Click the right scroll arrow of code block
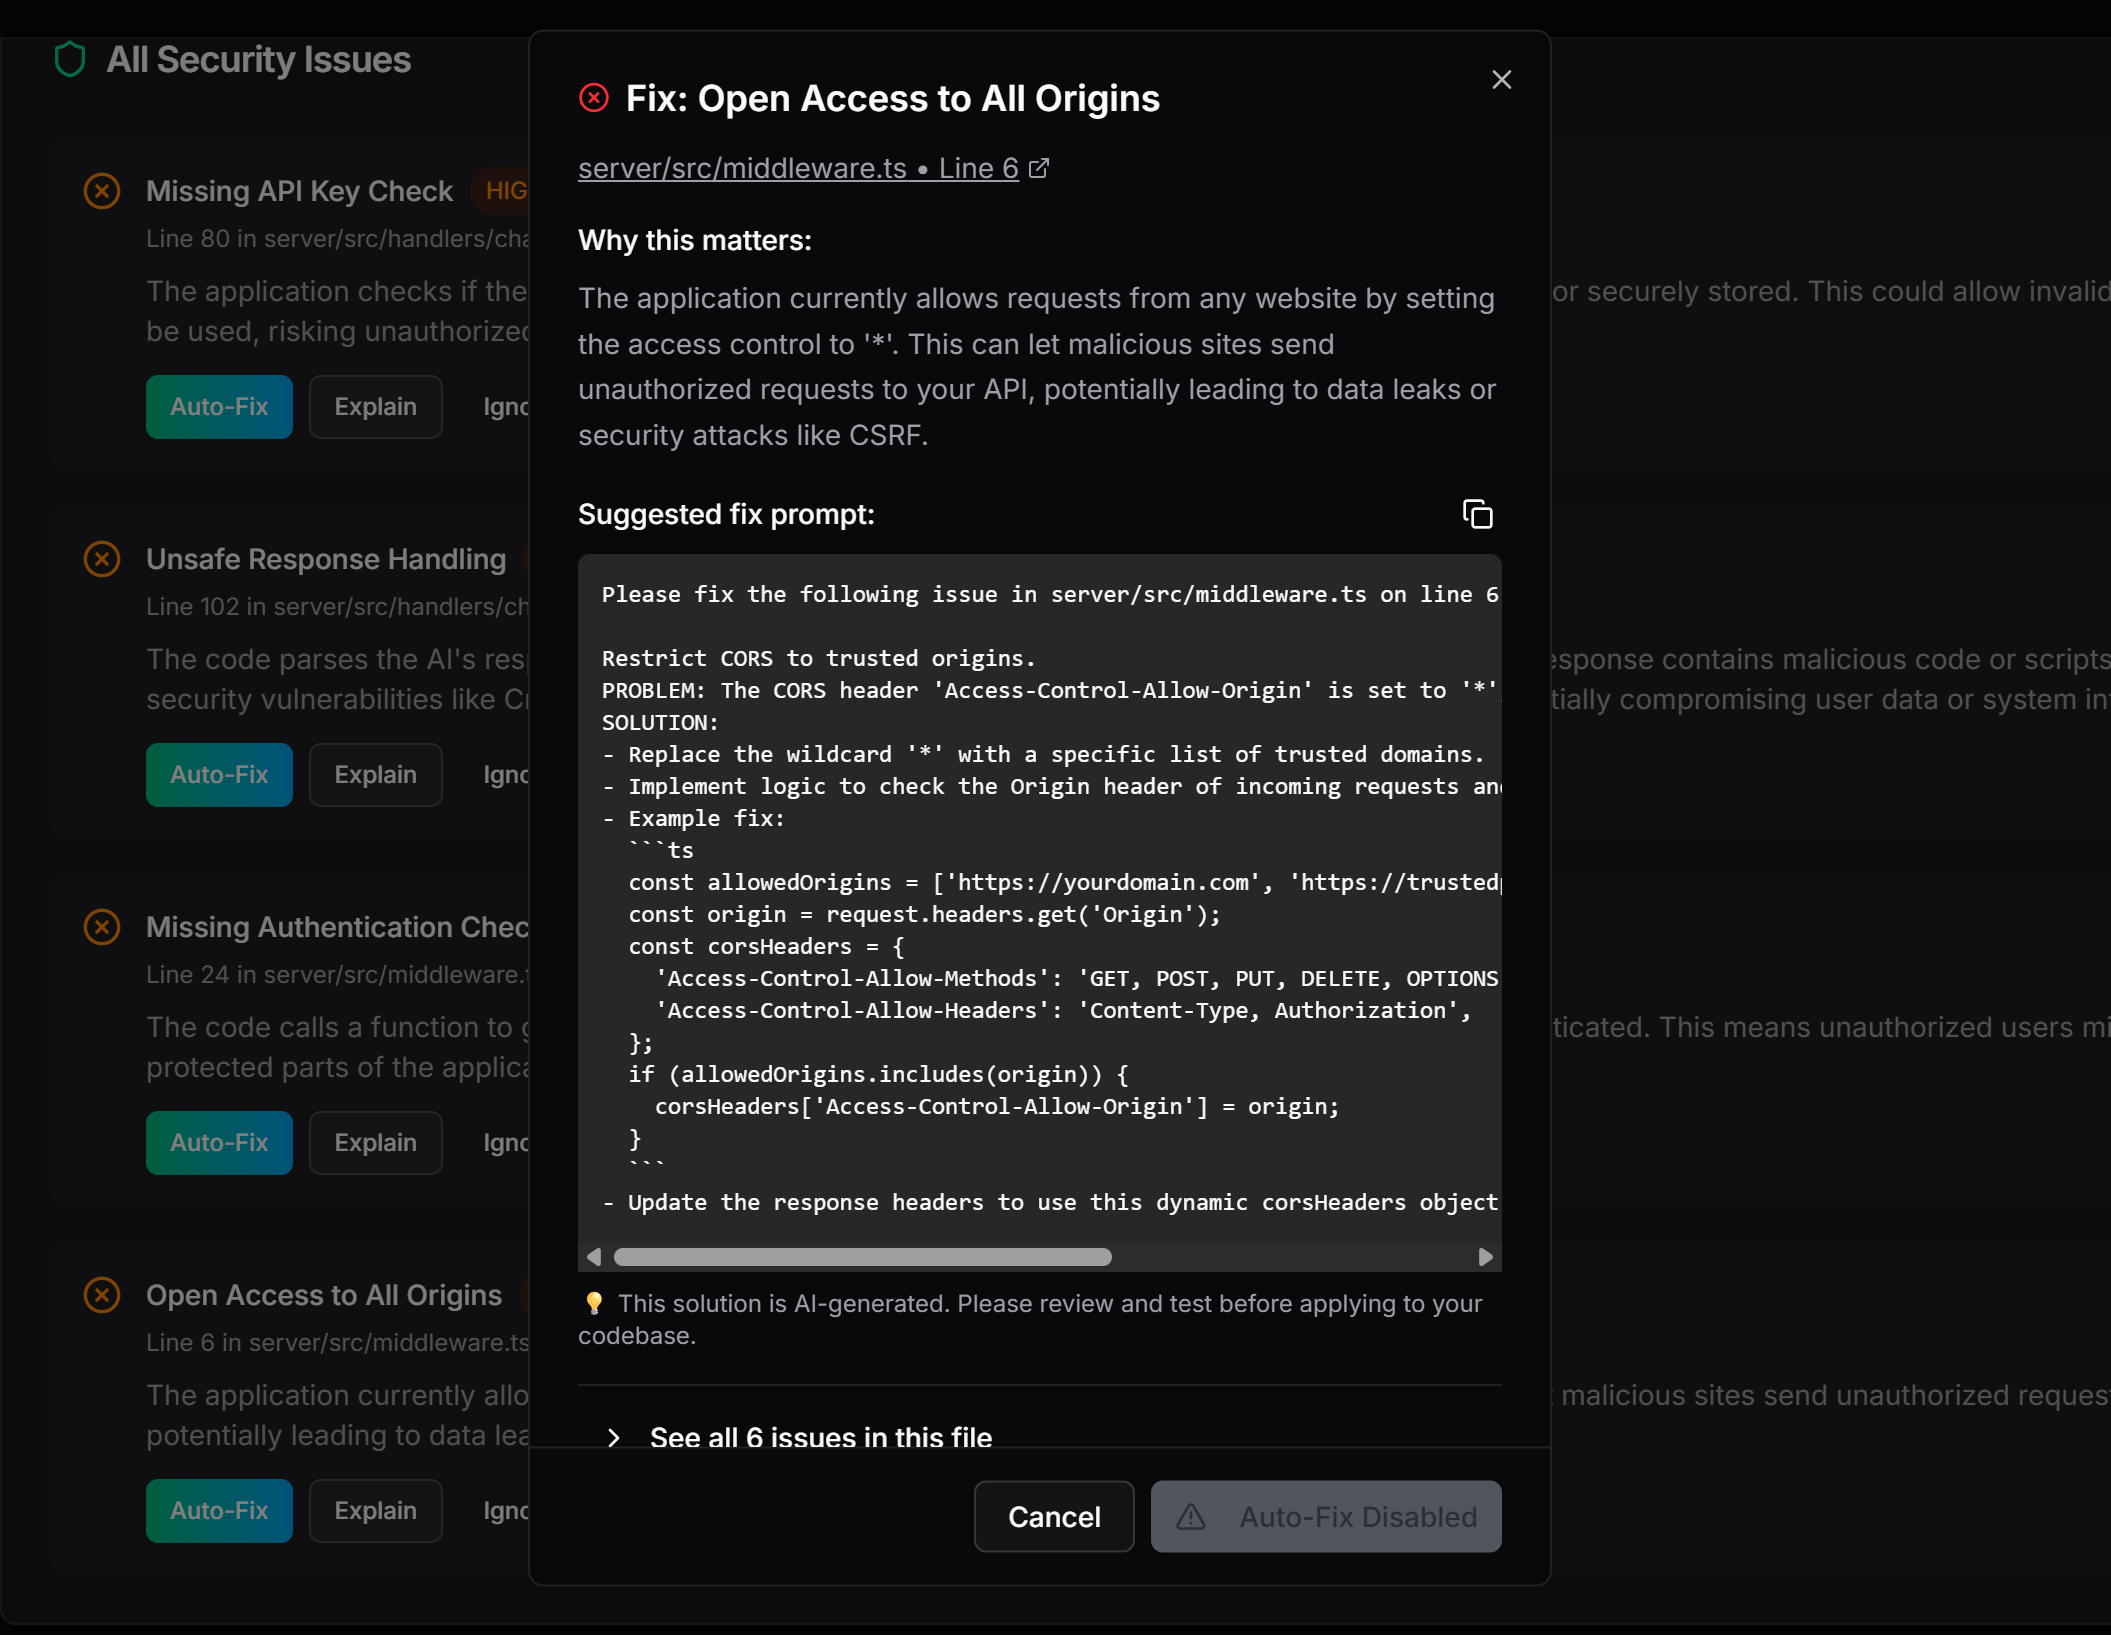 pyautogui.click(x=1485, y=1257)
